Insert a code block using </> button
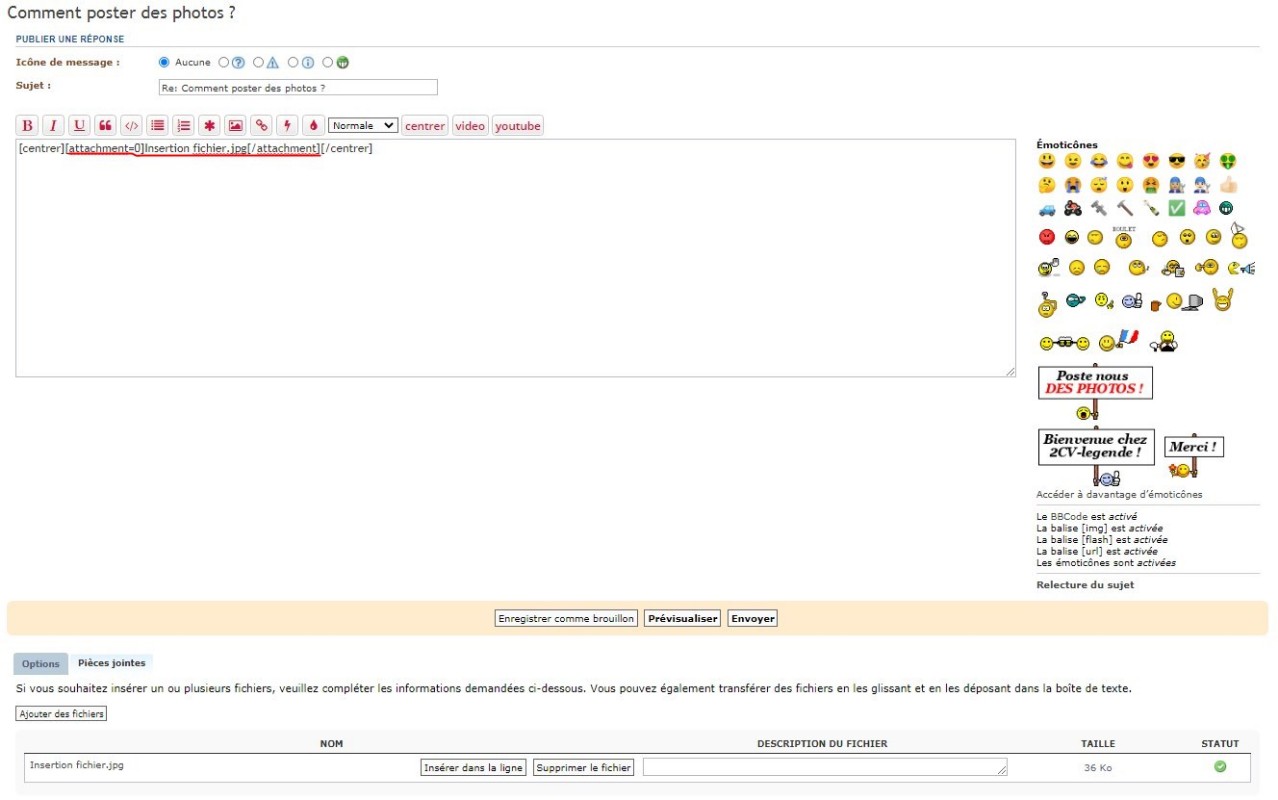This screenshot has width=1278, height=800. click(131, 126)
